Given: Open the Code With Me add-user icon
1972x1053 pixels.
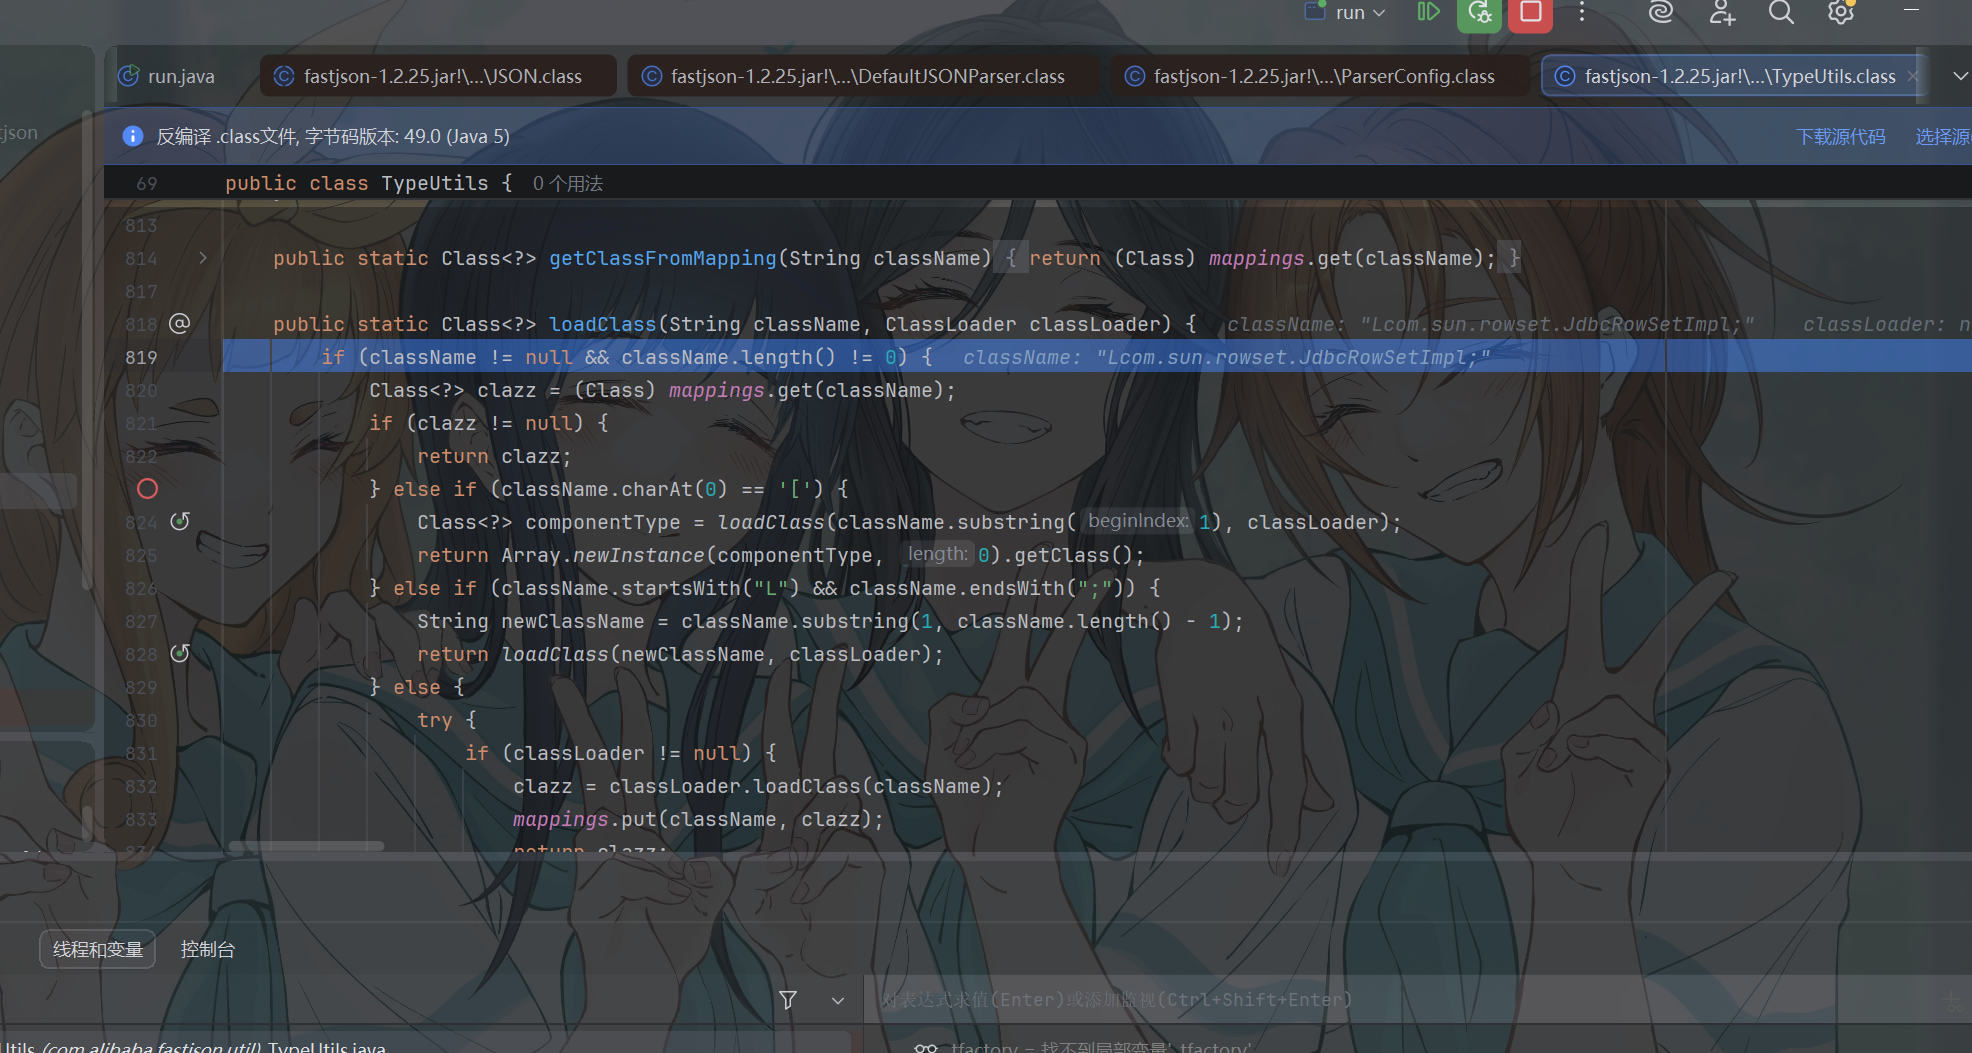Looking at the screenshot, I should 1721,12.
